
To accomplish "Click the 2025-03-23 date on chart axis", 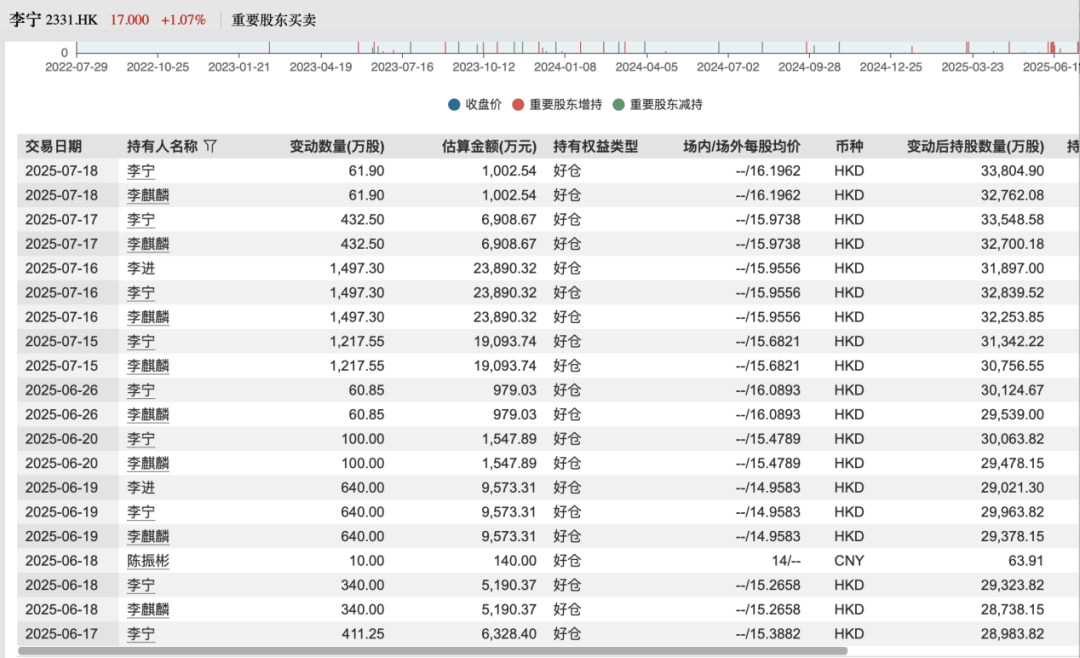I will tap(973, 67).
